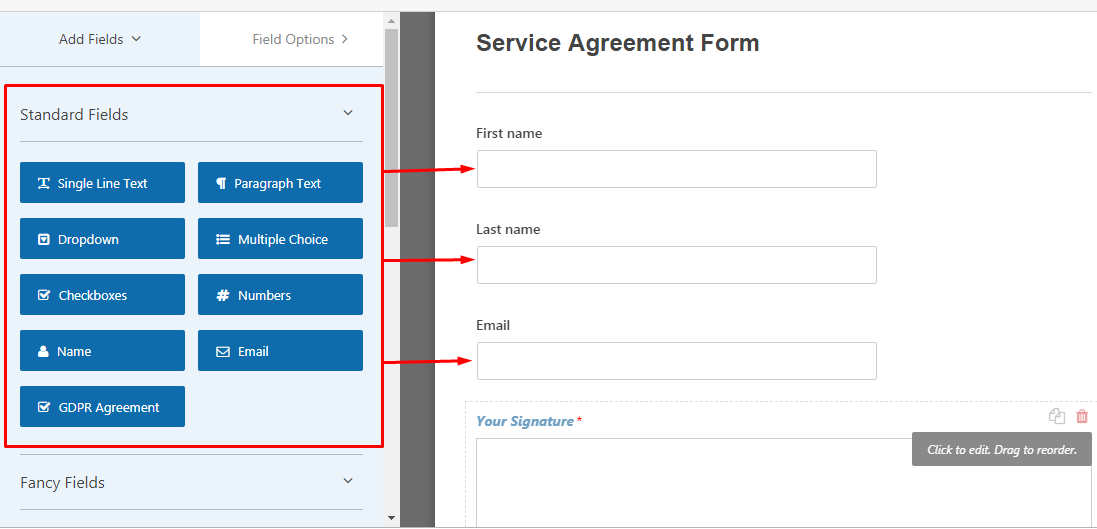Focus the Email input field

tap(676, 361)
